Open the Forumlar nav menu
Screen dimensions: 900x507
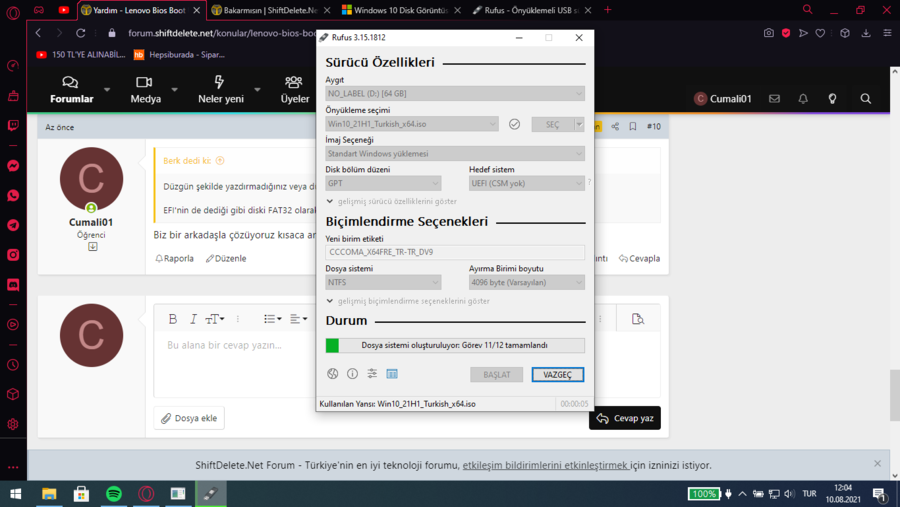pyautogui.click(x=71, y=90)
